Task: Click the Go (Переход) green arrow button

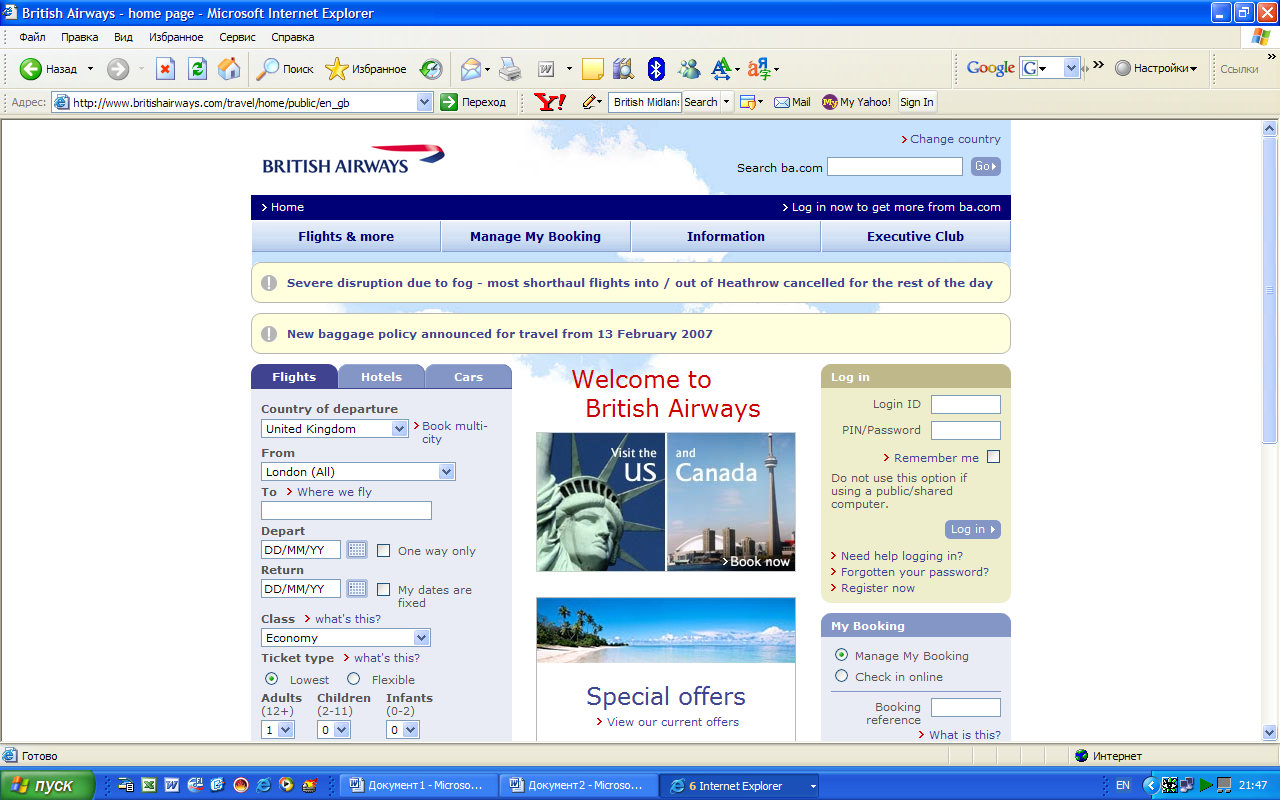Action: click(474, 102)
